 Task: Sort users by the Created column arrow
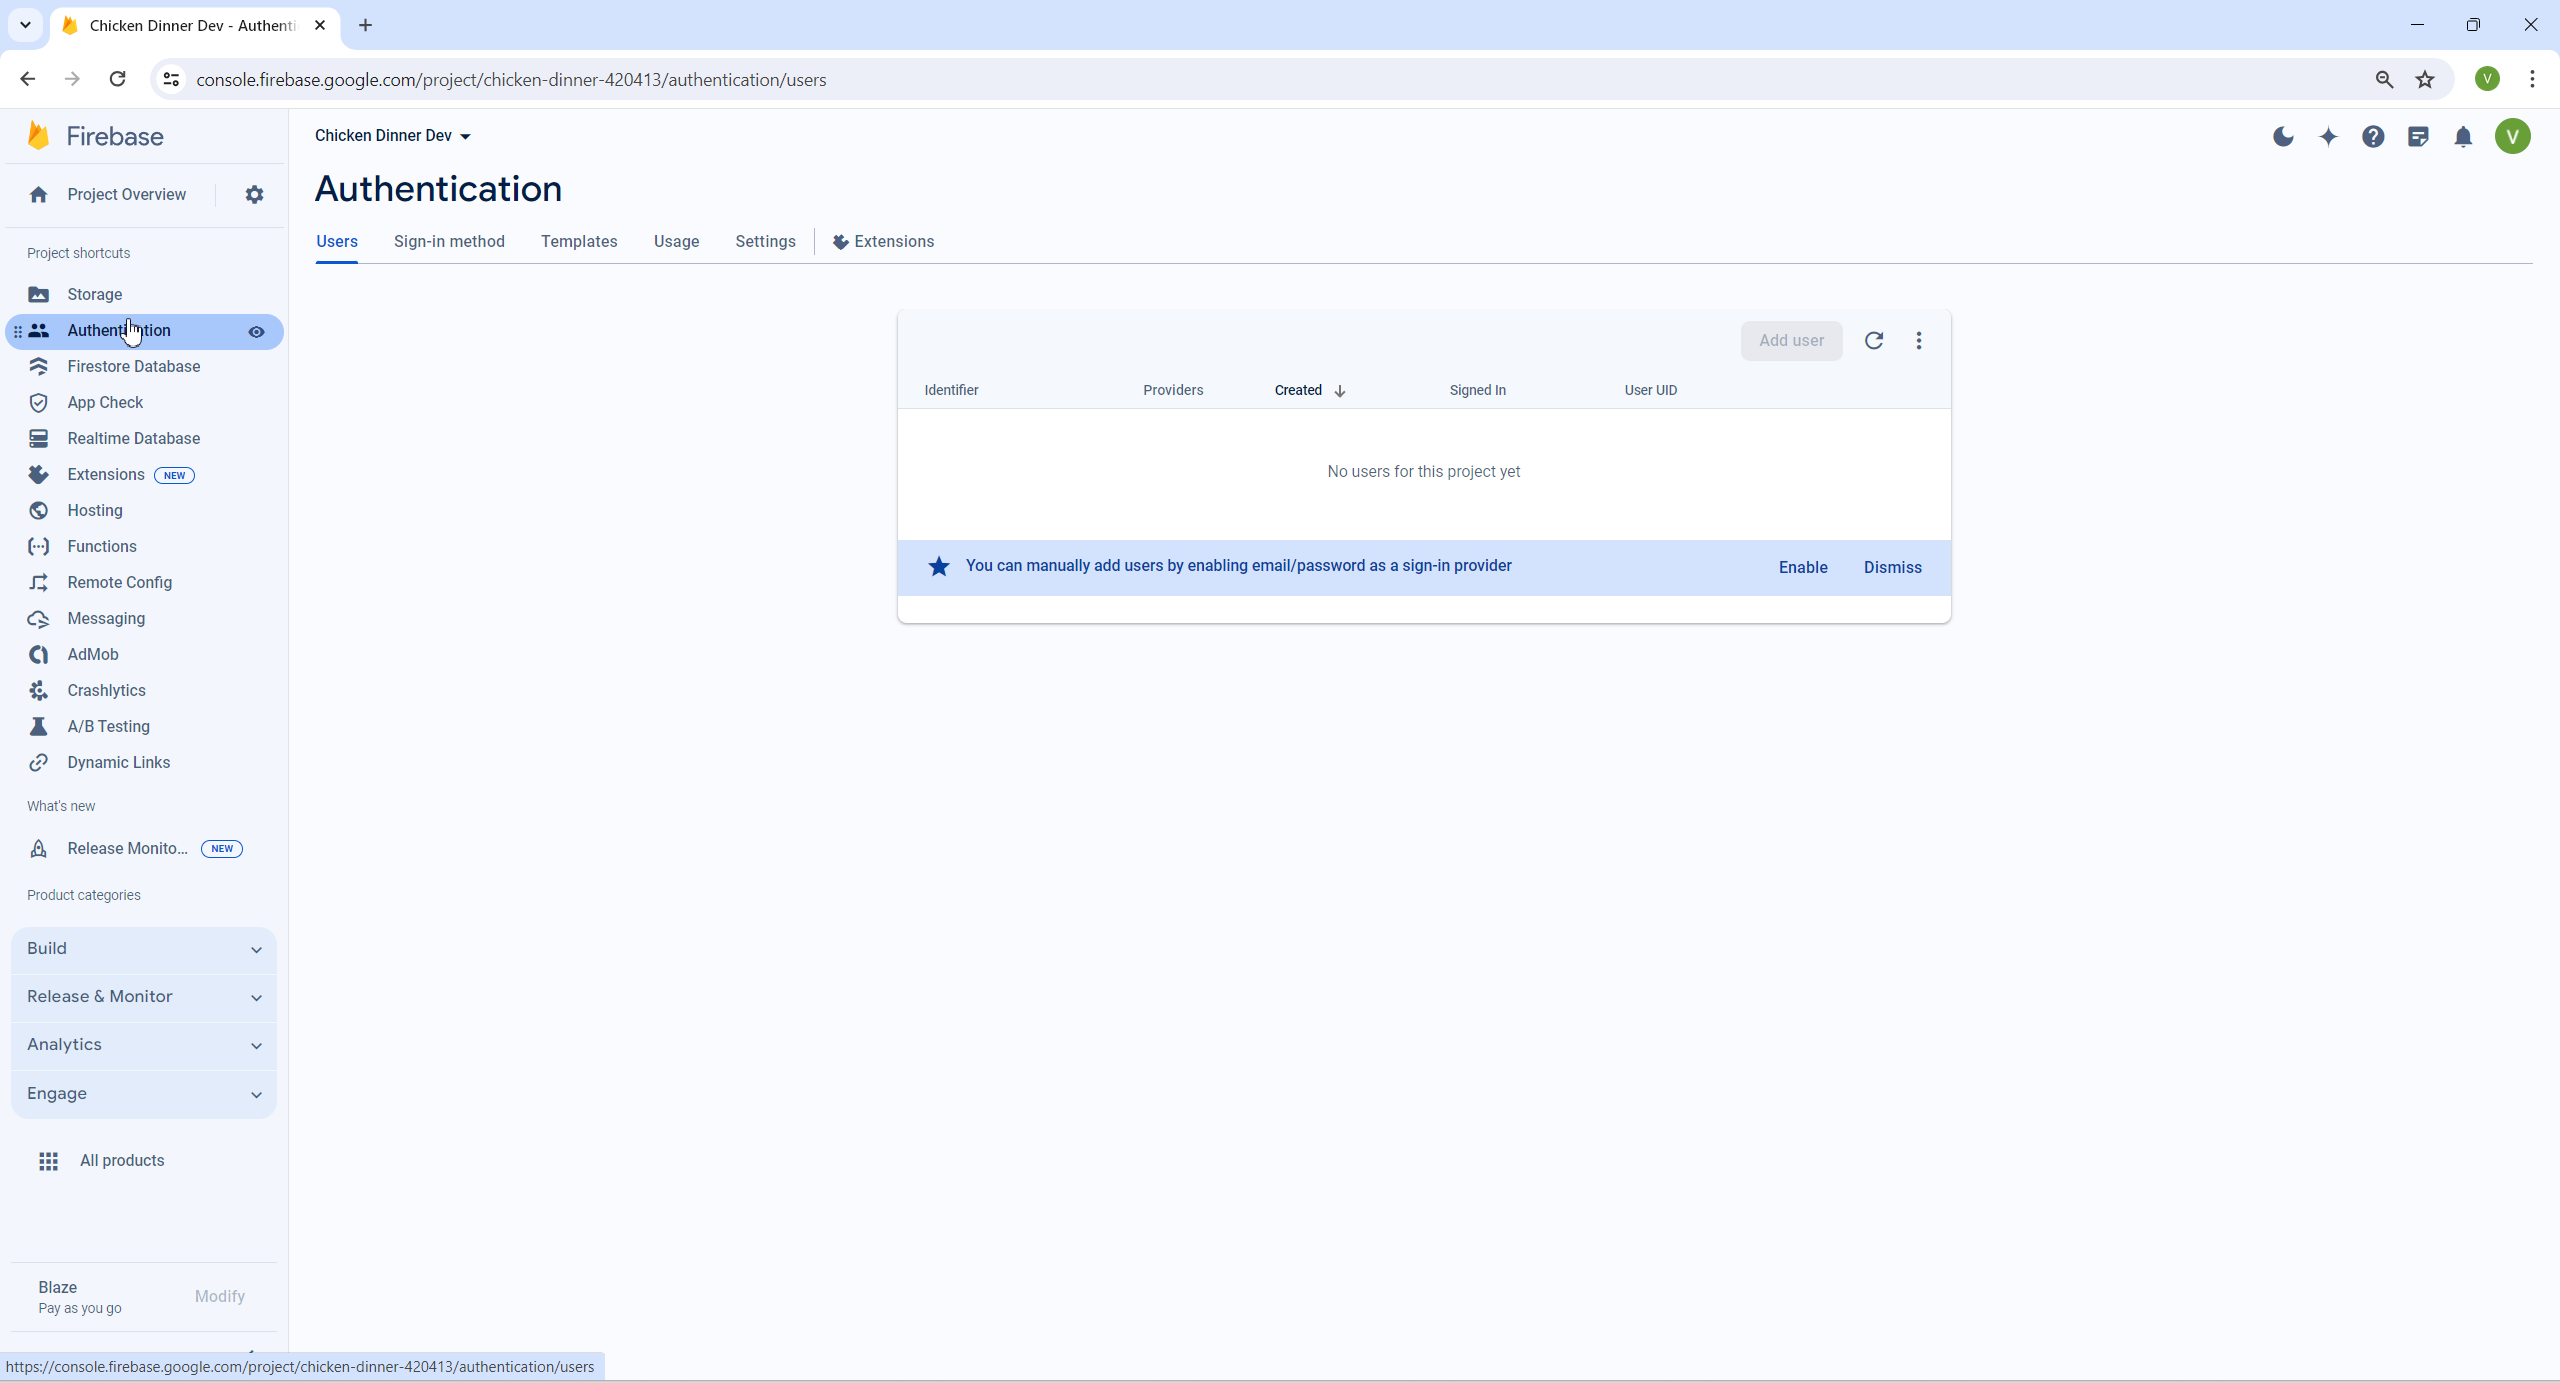(x=1339, y=391)
